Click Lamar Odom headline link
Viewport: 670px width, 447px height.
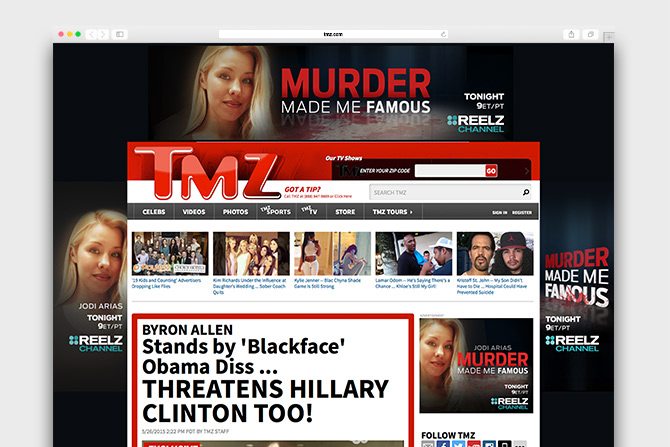(x=413, y=283)
